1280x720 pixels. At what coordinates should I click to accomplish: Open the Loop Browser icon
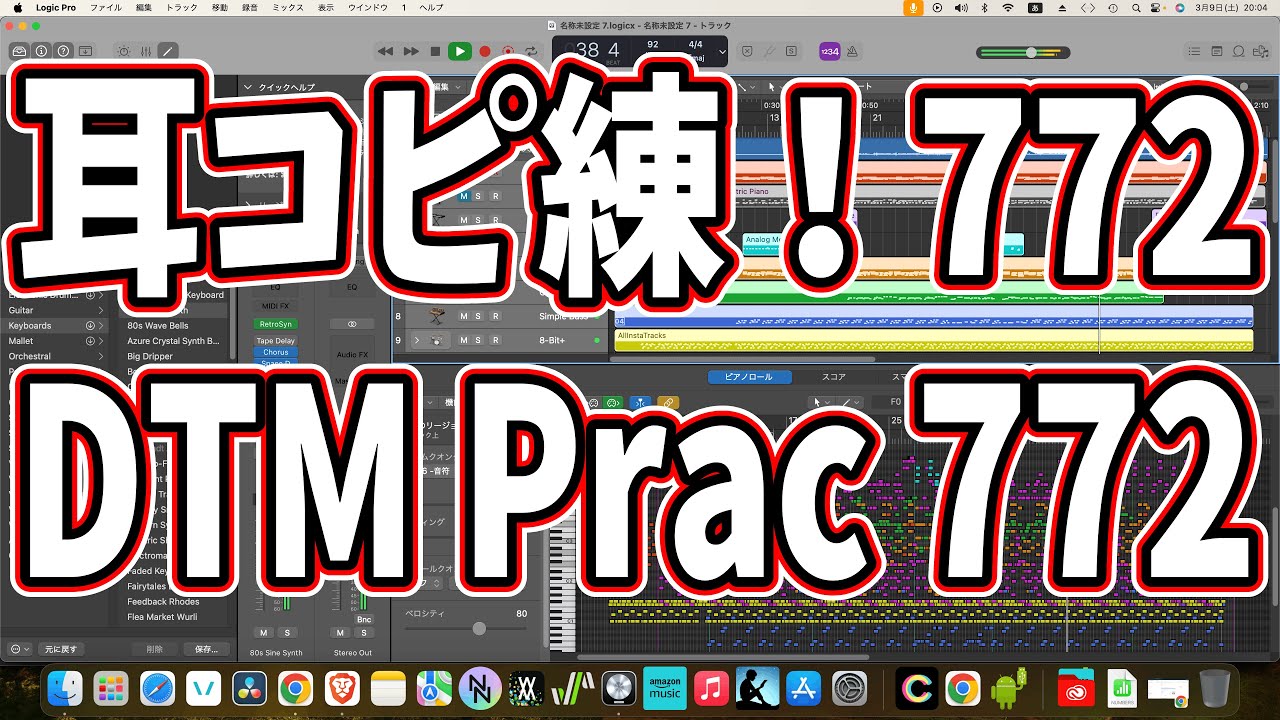tap(1239, 51)
